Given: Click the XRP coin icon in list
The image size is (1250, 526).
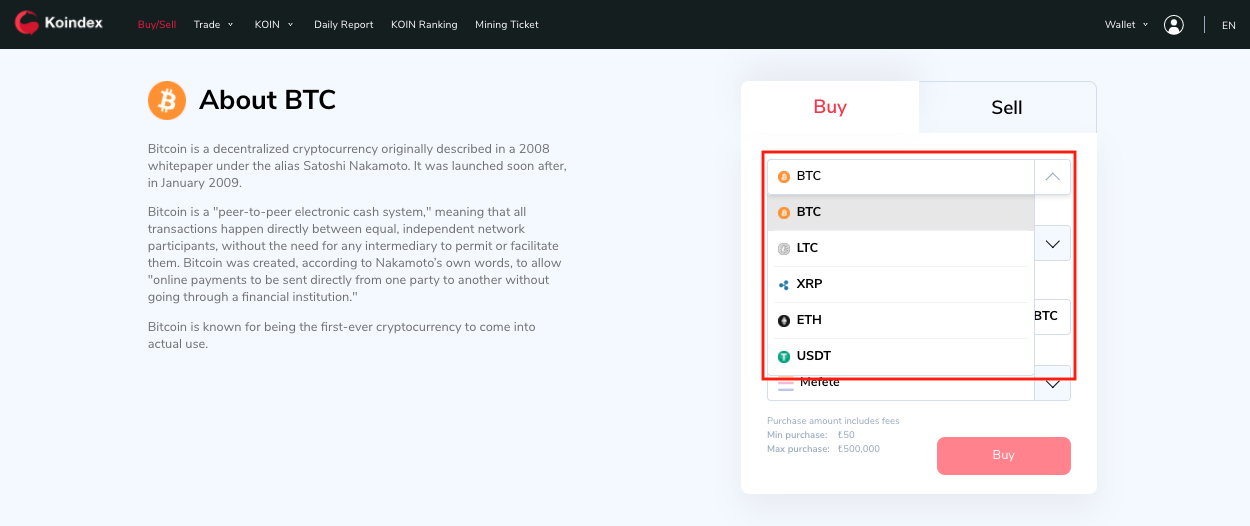Looking at the screenshot, I should (x=784, y=284).
